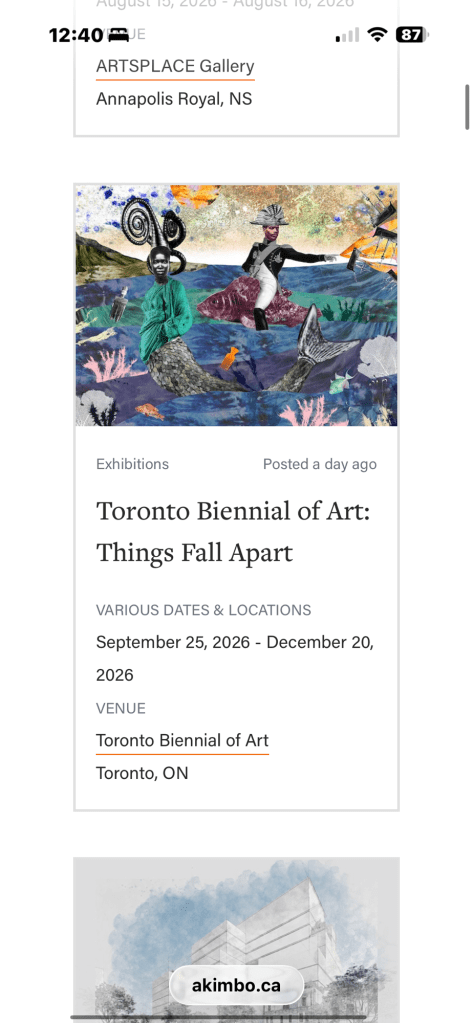Open the Toronto Biennial of Art venue link

point(182,741)
